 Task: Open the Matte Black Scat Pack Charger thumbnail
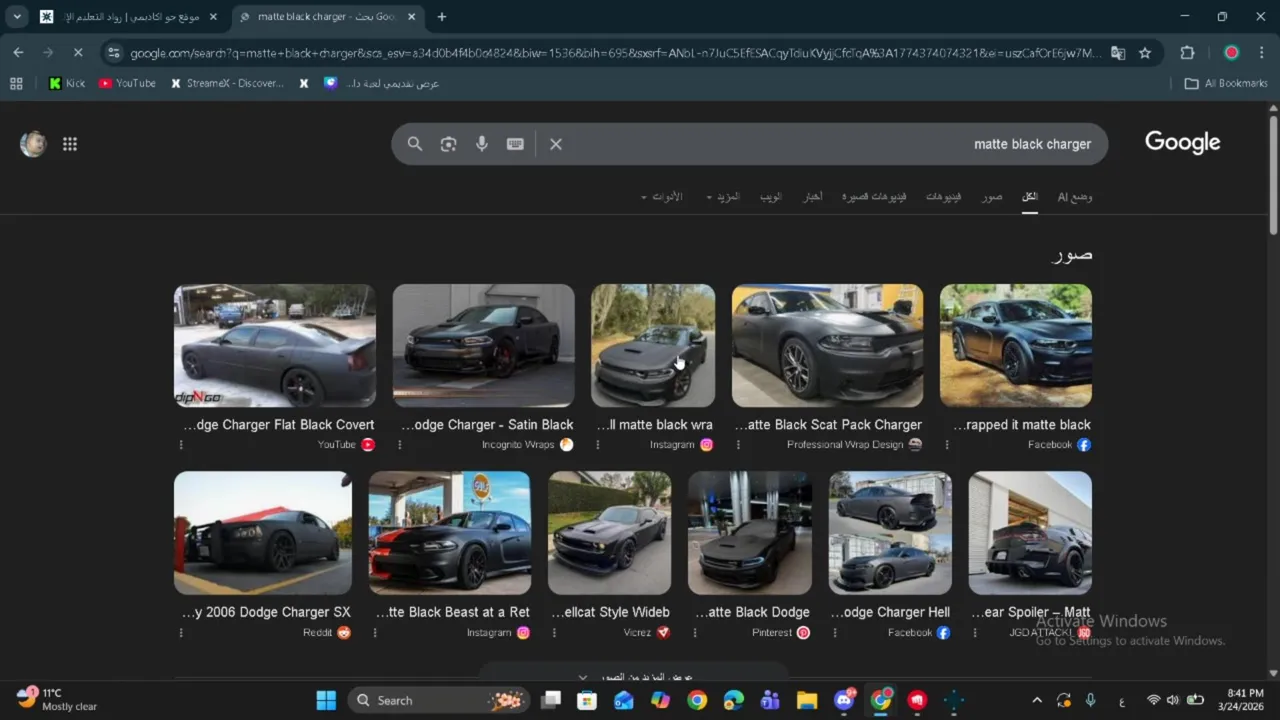[x=827, y=346]
